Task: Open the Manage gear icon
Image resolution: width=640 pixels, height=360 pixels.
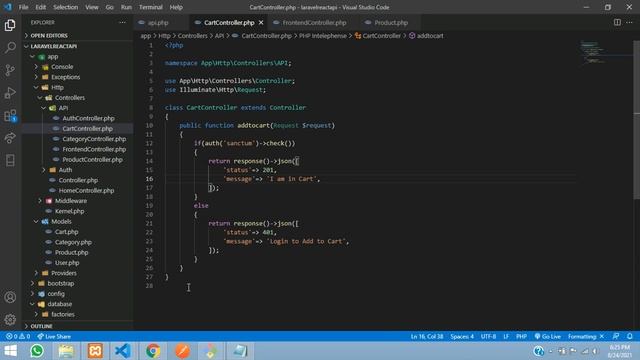Action: tap(10, 319)
